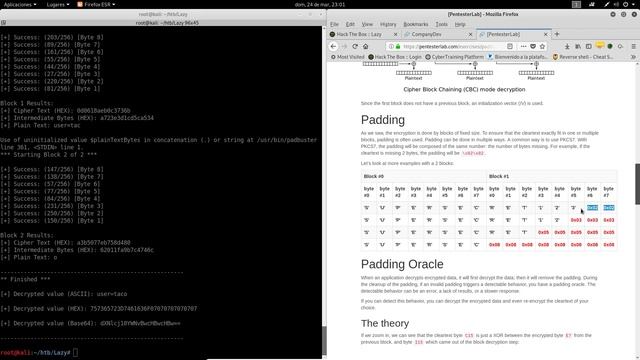Click terminal text Block 2 Results
This screenshot has width=640, height=360.
[27, 235]
